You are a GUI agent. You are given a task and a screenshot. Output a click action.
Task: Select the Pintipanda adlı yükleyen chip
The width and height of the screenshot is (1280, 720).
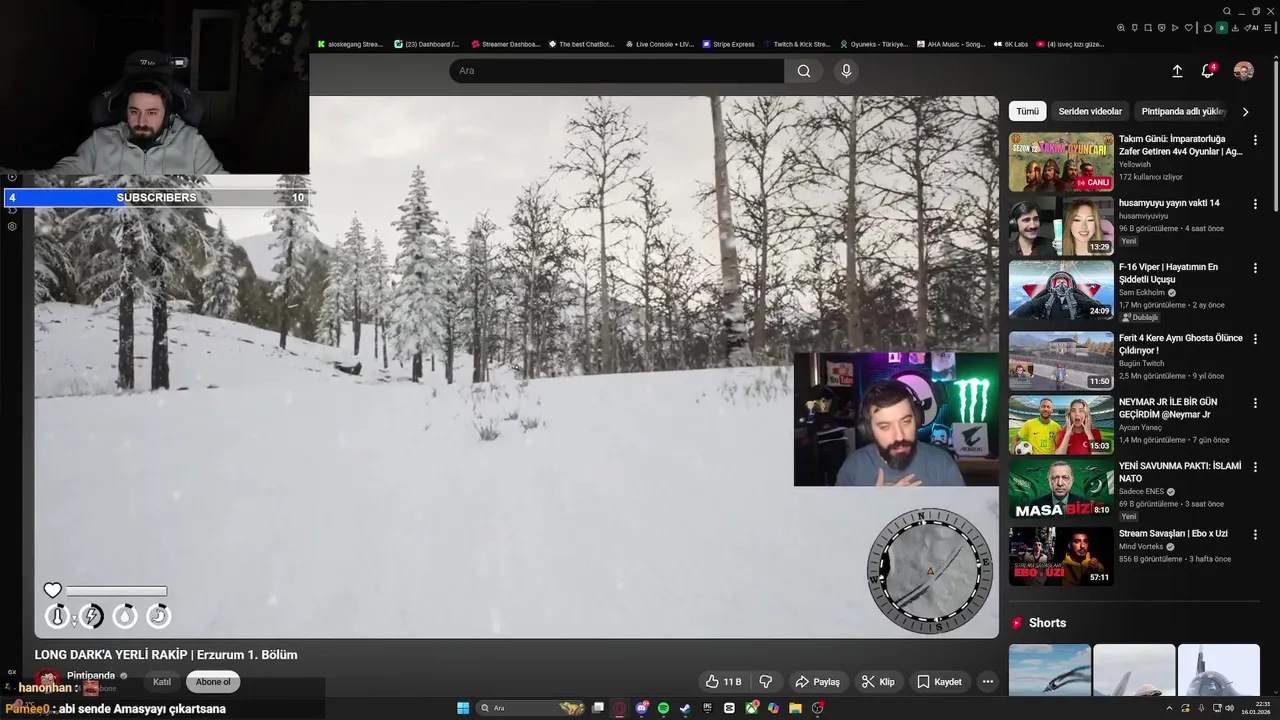1184,111
